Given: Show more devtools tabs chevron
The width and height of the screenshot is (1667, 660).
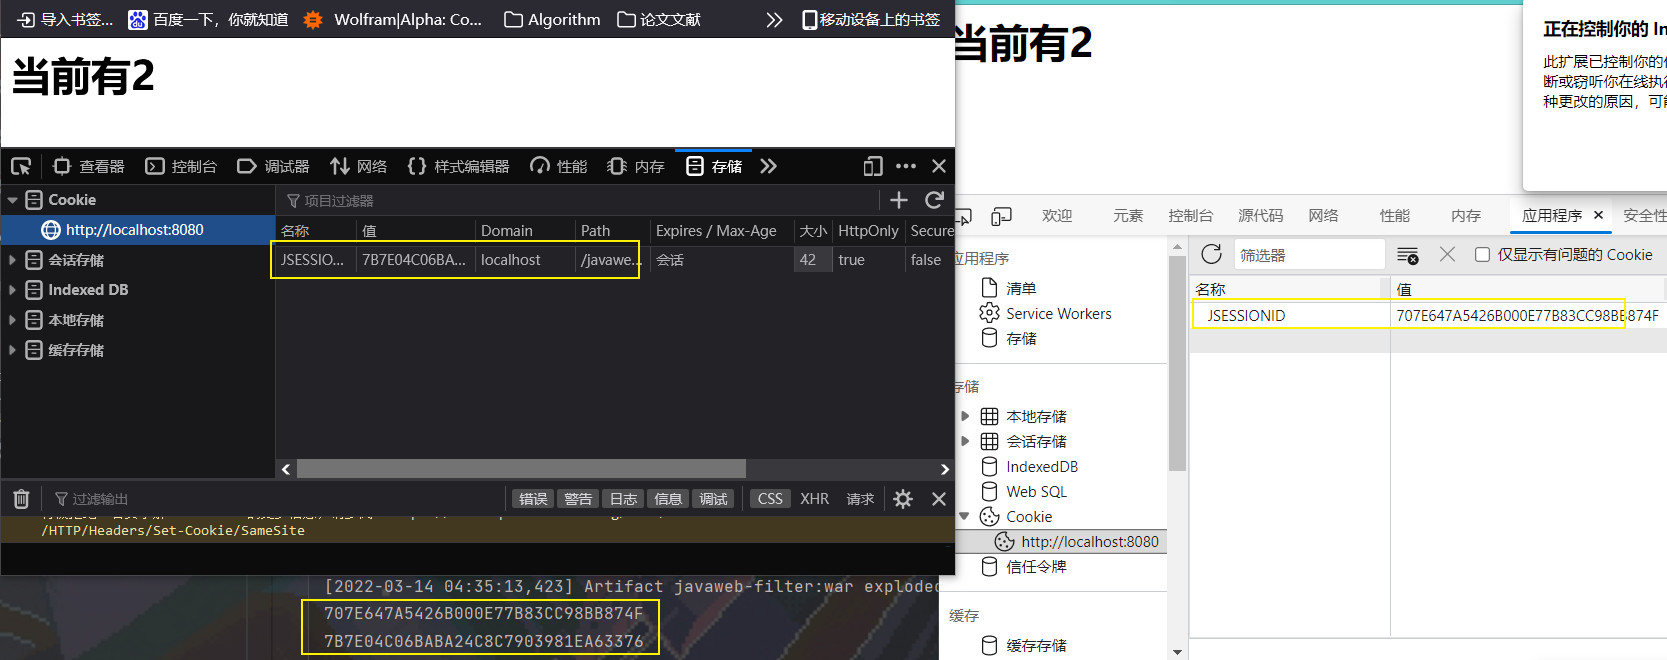Looking at the screenshot, I should pyautogui.click(x=768, y=166).
